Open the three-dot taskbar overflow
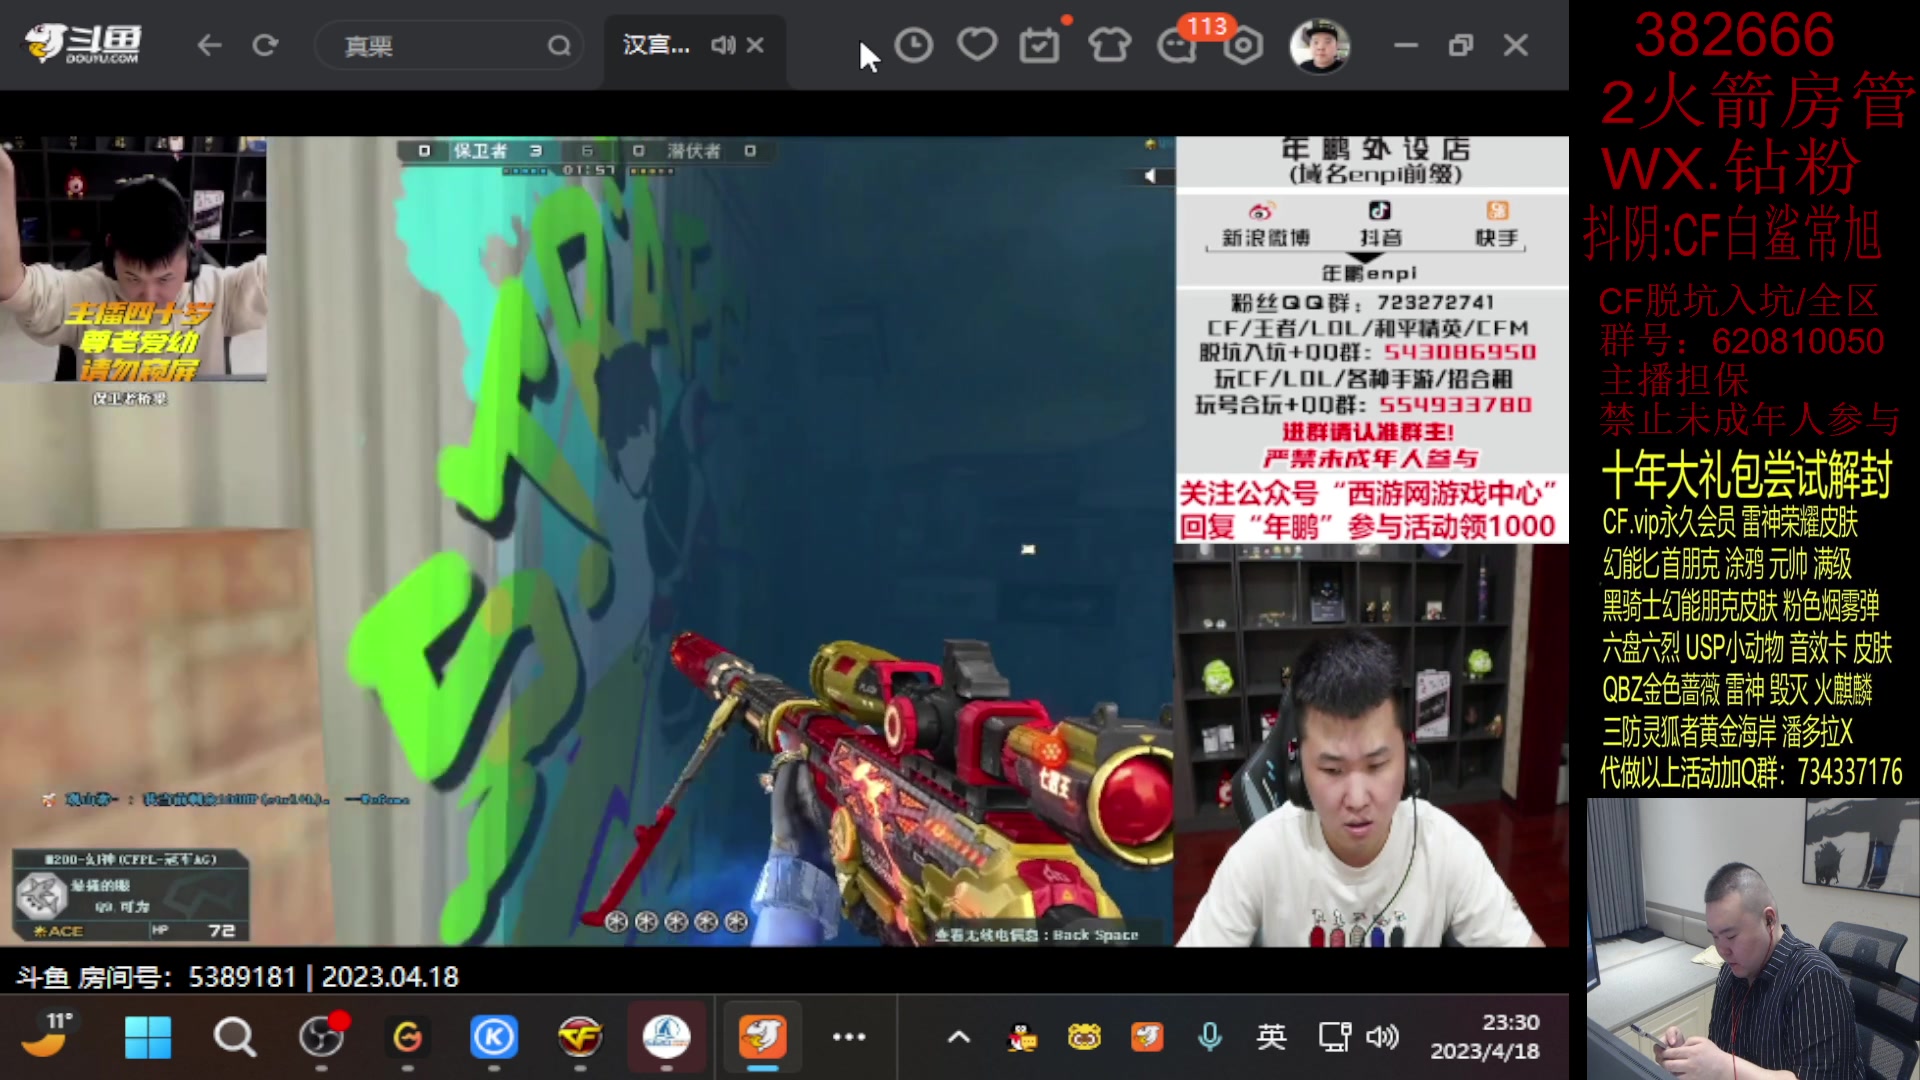 (x=849, y=1037)
